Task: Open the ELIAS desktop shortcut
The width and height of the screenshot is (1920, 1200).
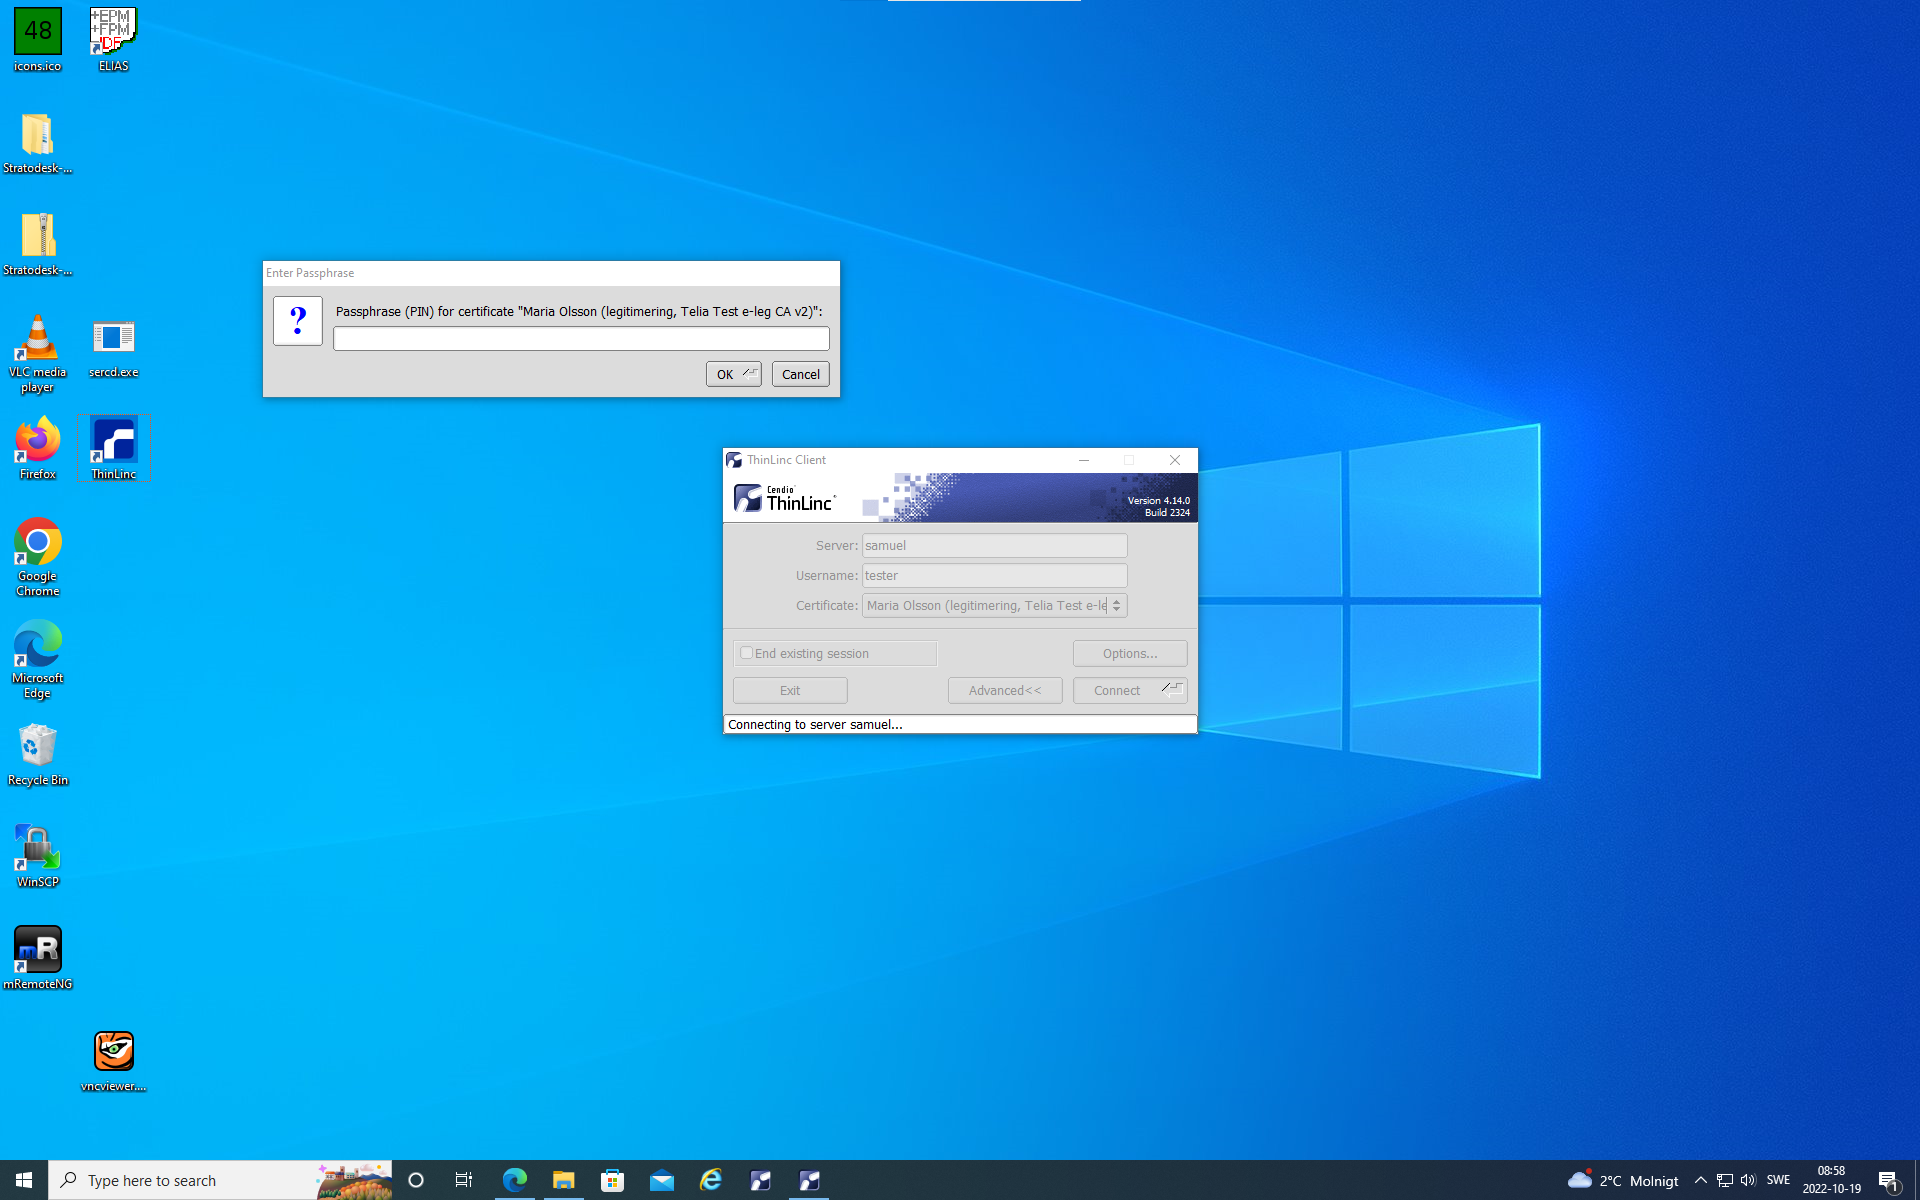Action: pyautogui.click(x=113, y=40)
